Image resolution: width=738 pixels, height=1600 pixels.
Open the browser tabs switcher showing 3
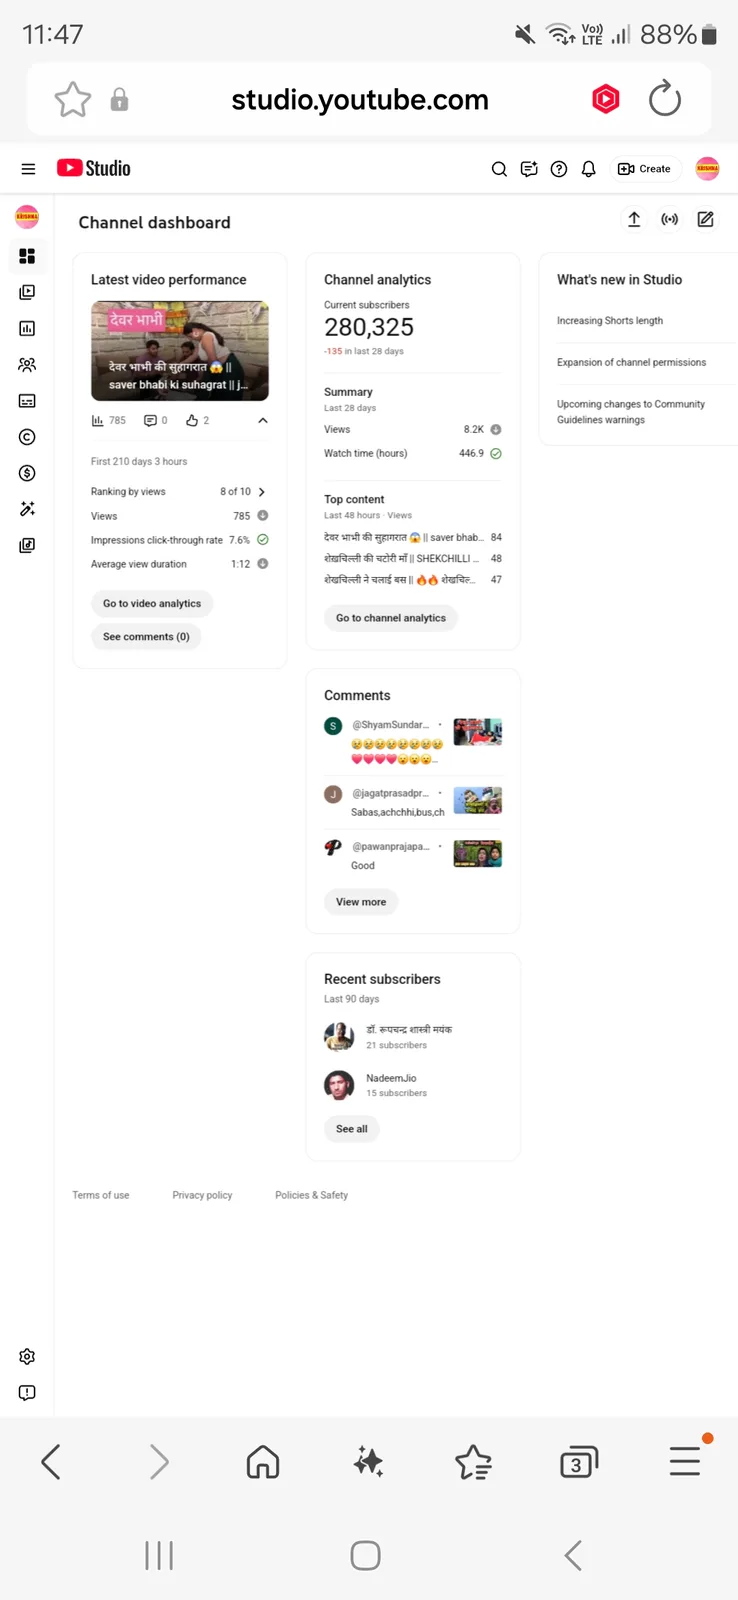578,1462
